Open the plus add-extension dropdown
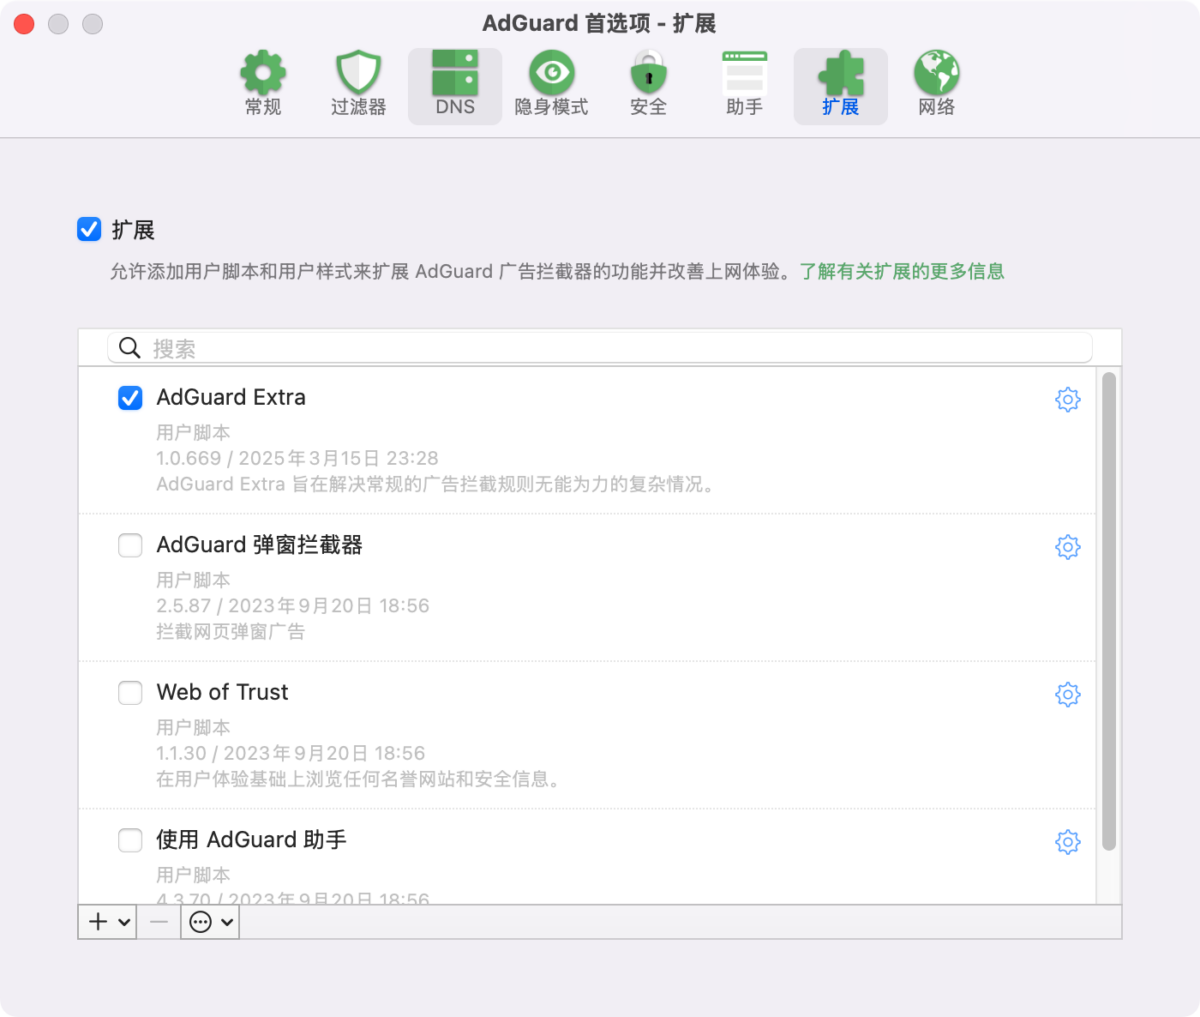 click(109, 922)
